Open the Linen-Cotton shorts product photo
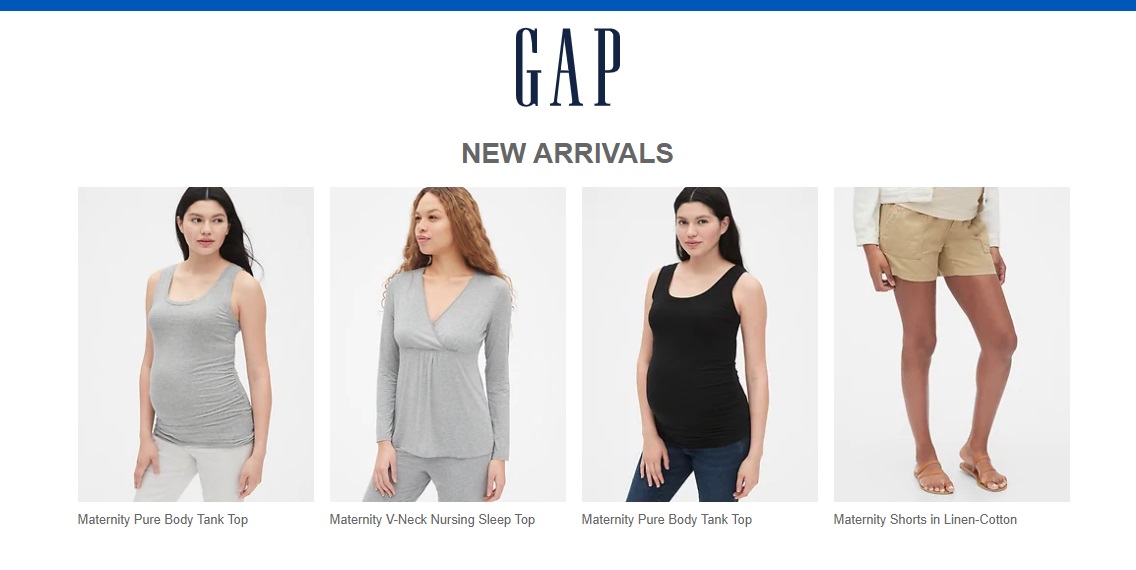1136x570 pixels. click(951, 344)
